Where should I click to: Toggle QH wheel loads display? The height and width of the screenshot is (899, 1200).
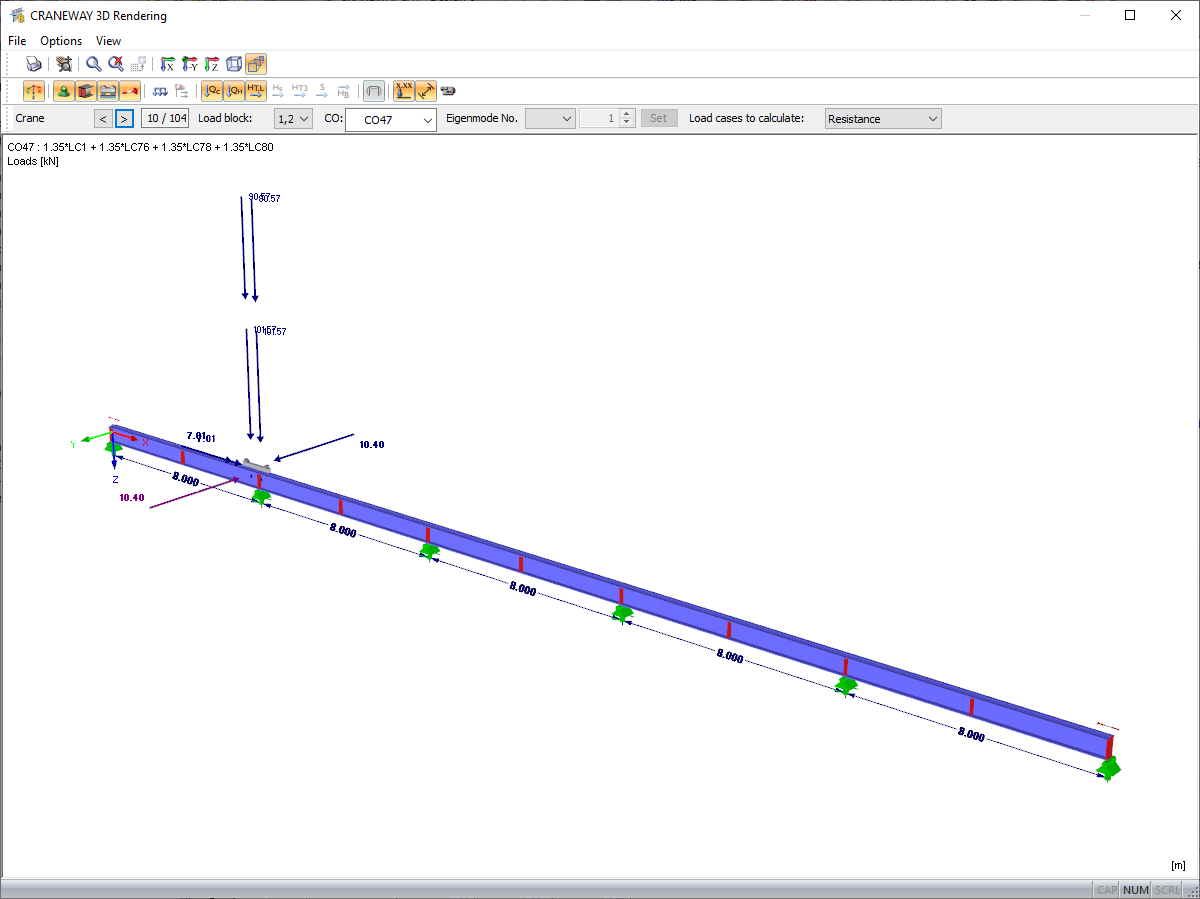pos(234,91)
